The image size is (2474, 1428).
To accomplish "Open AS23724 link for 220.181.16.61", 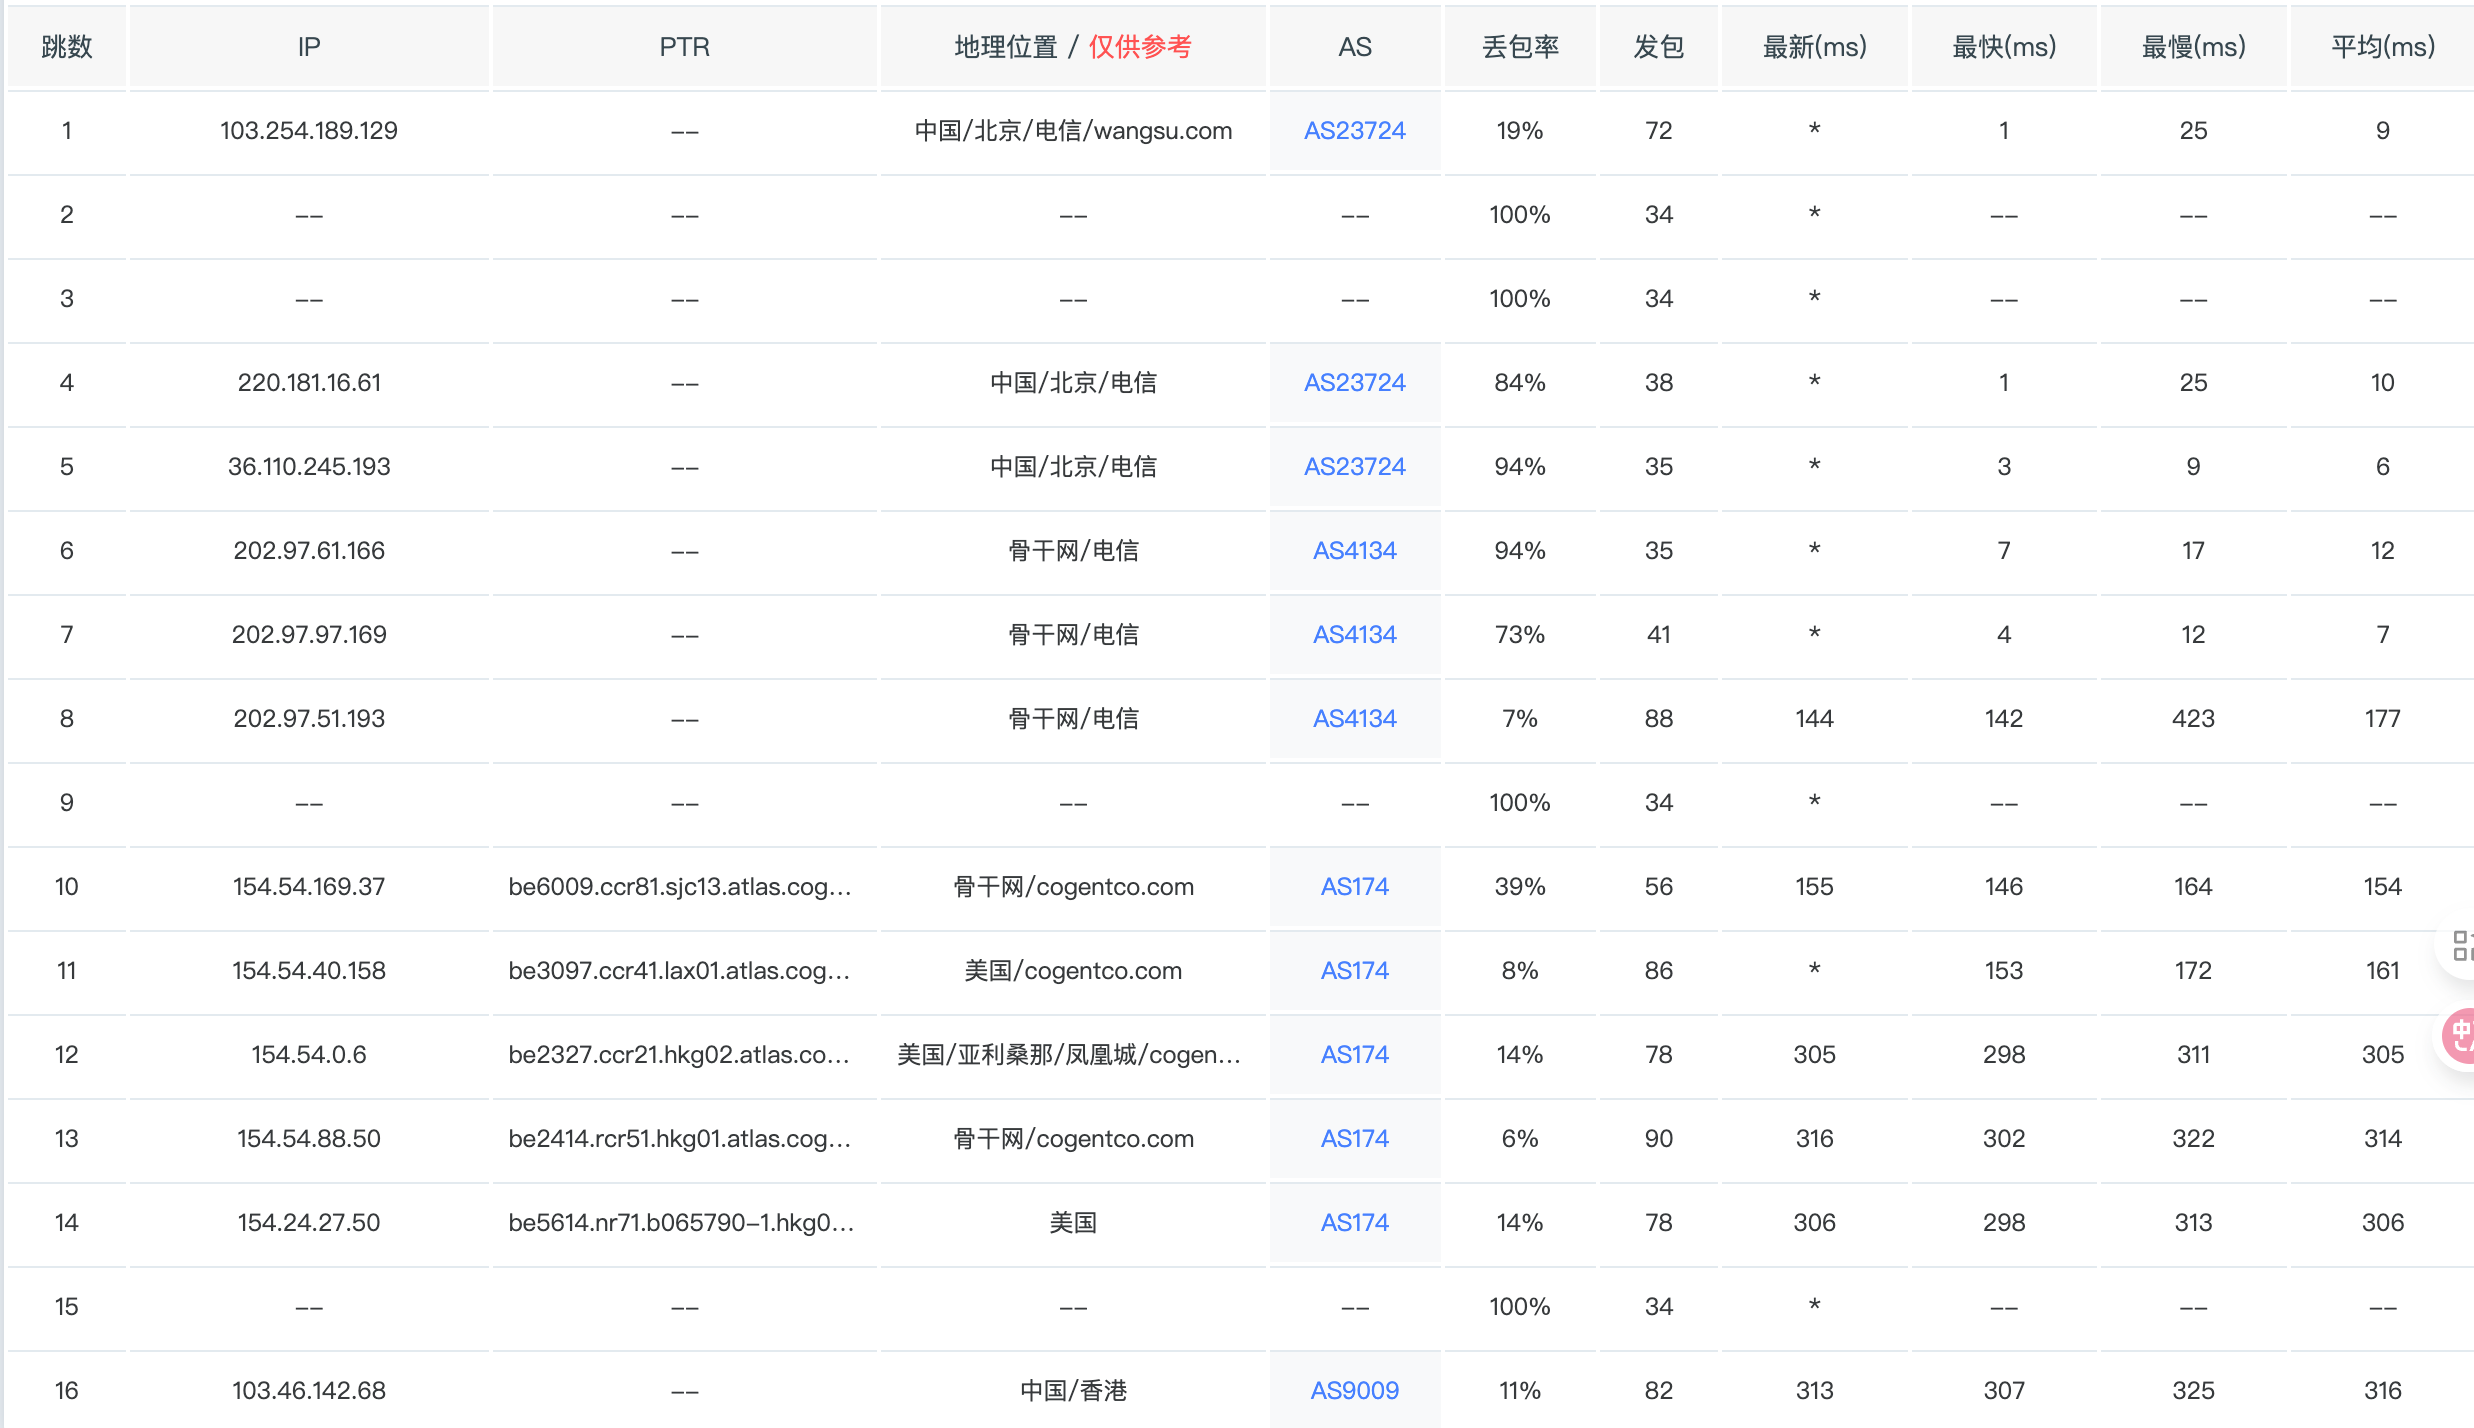I will [x=1354, y=383].
